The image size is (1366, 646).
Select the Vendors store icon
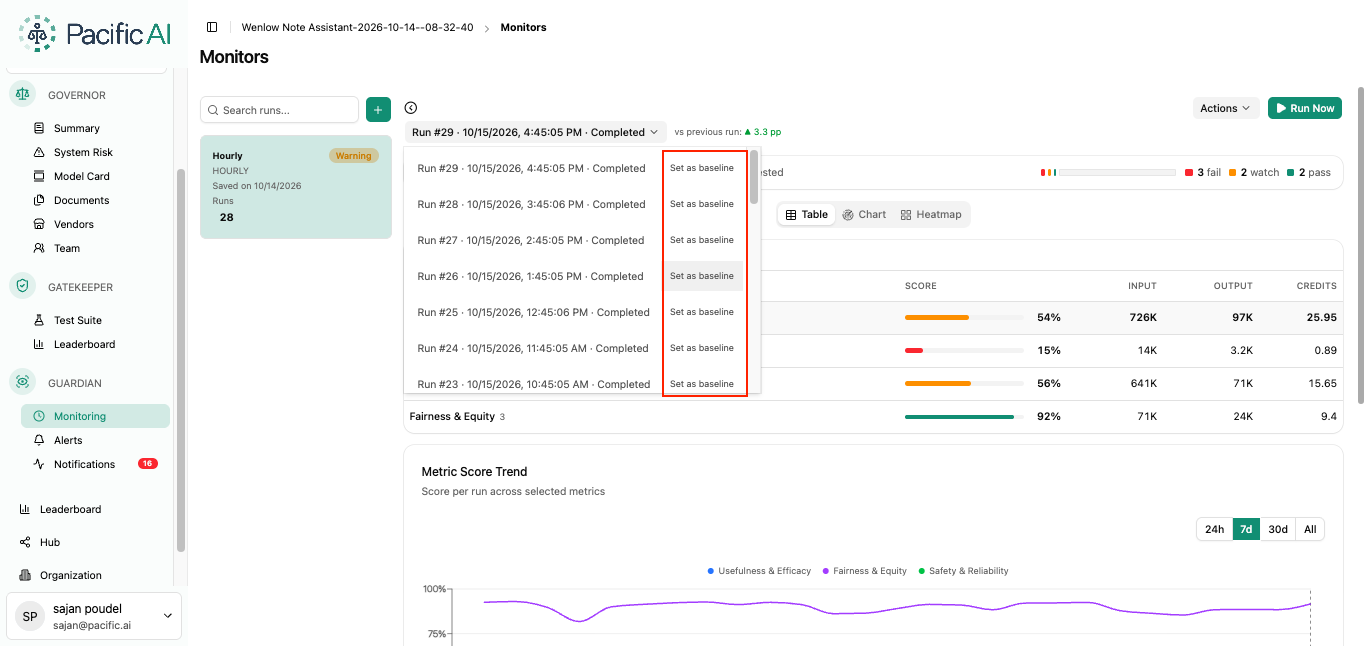tap(39, 224)
